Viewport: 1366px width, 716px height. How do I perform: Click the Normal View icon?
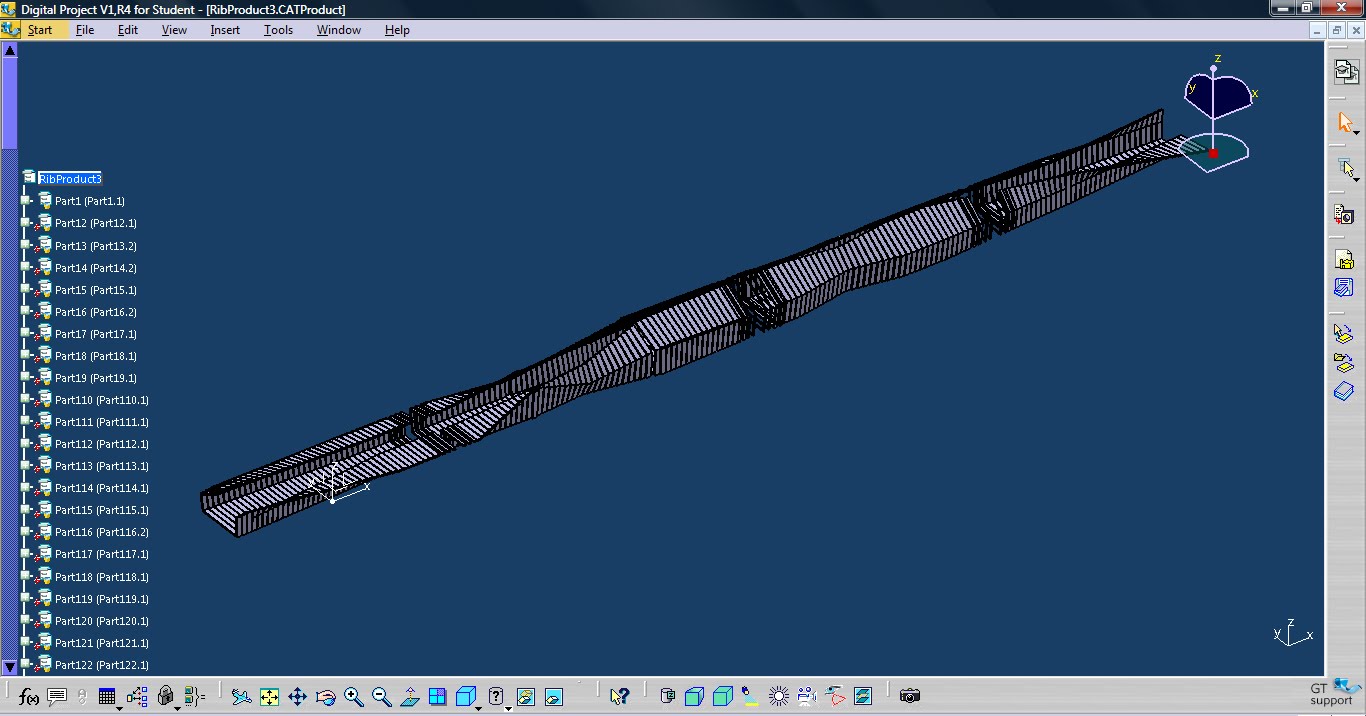(409, 697)
